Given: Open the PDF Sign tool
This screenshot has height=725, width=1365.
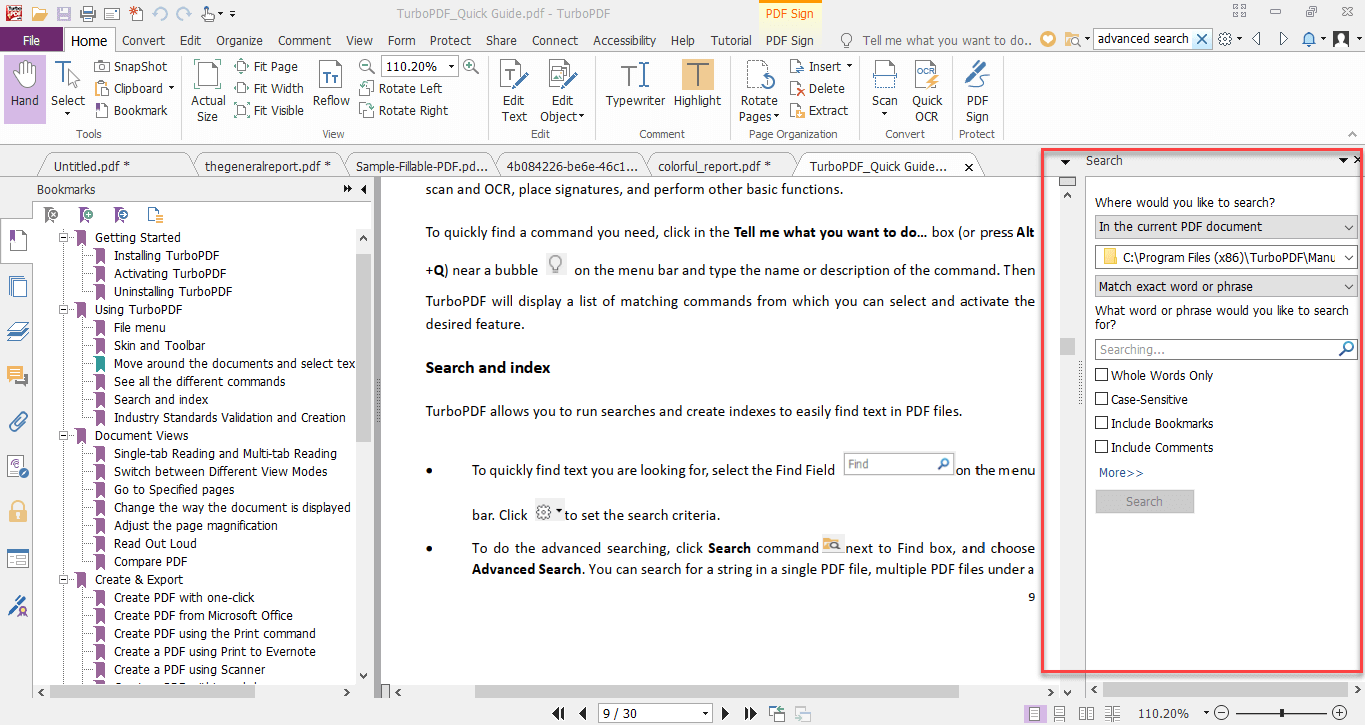Looking at the screenshot, I should pos(977,90).
